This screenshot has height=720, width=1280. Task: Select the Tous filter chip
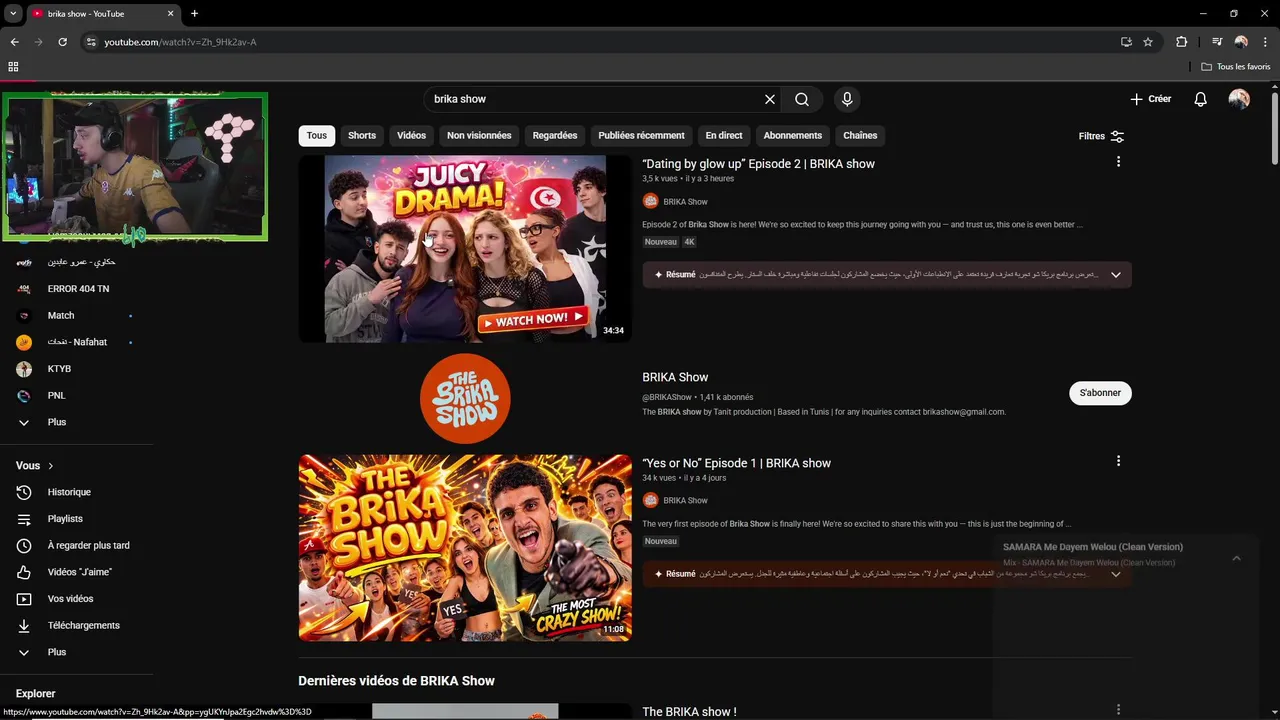coord(317,136)
